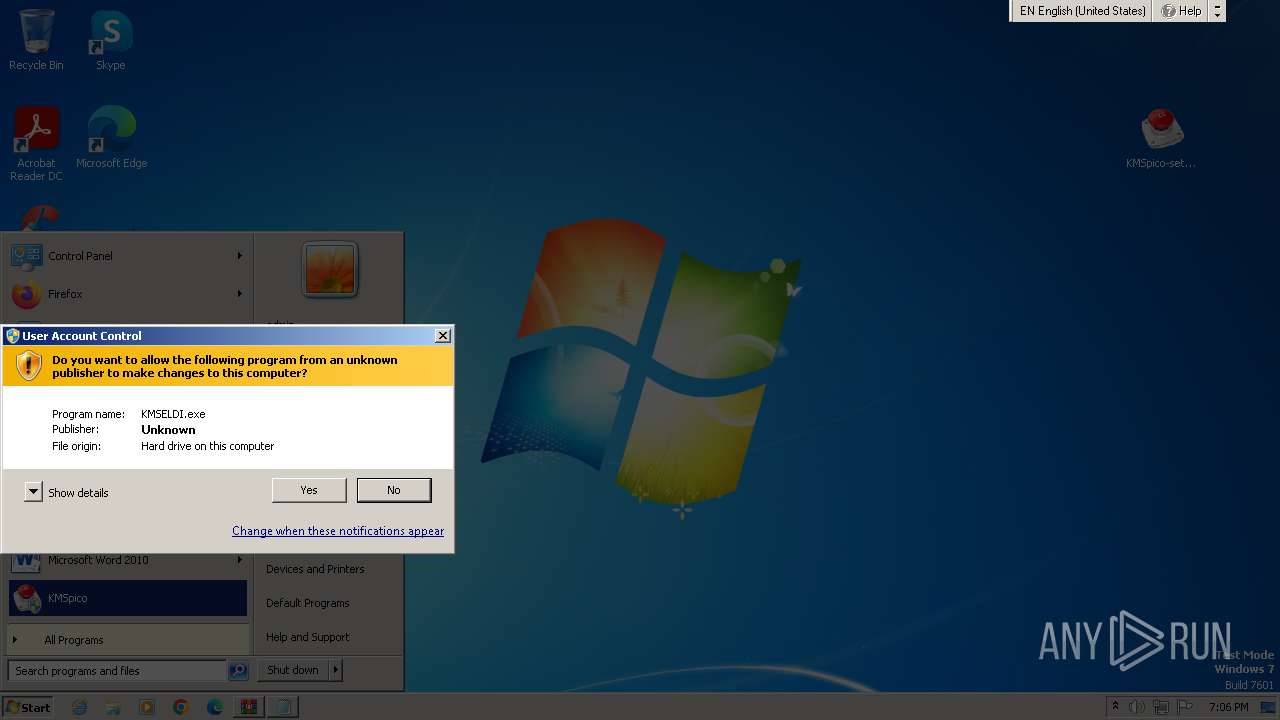This screenshot has height=720, width=1280.
Task: Open Windows Media Player from taskbar
Action: pyautogui.click(x=147, y=707)
